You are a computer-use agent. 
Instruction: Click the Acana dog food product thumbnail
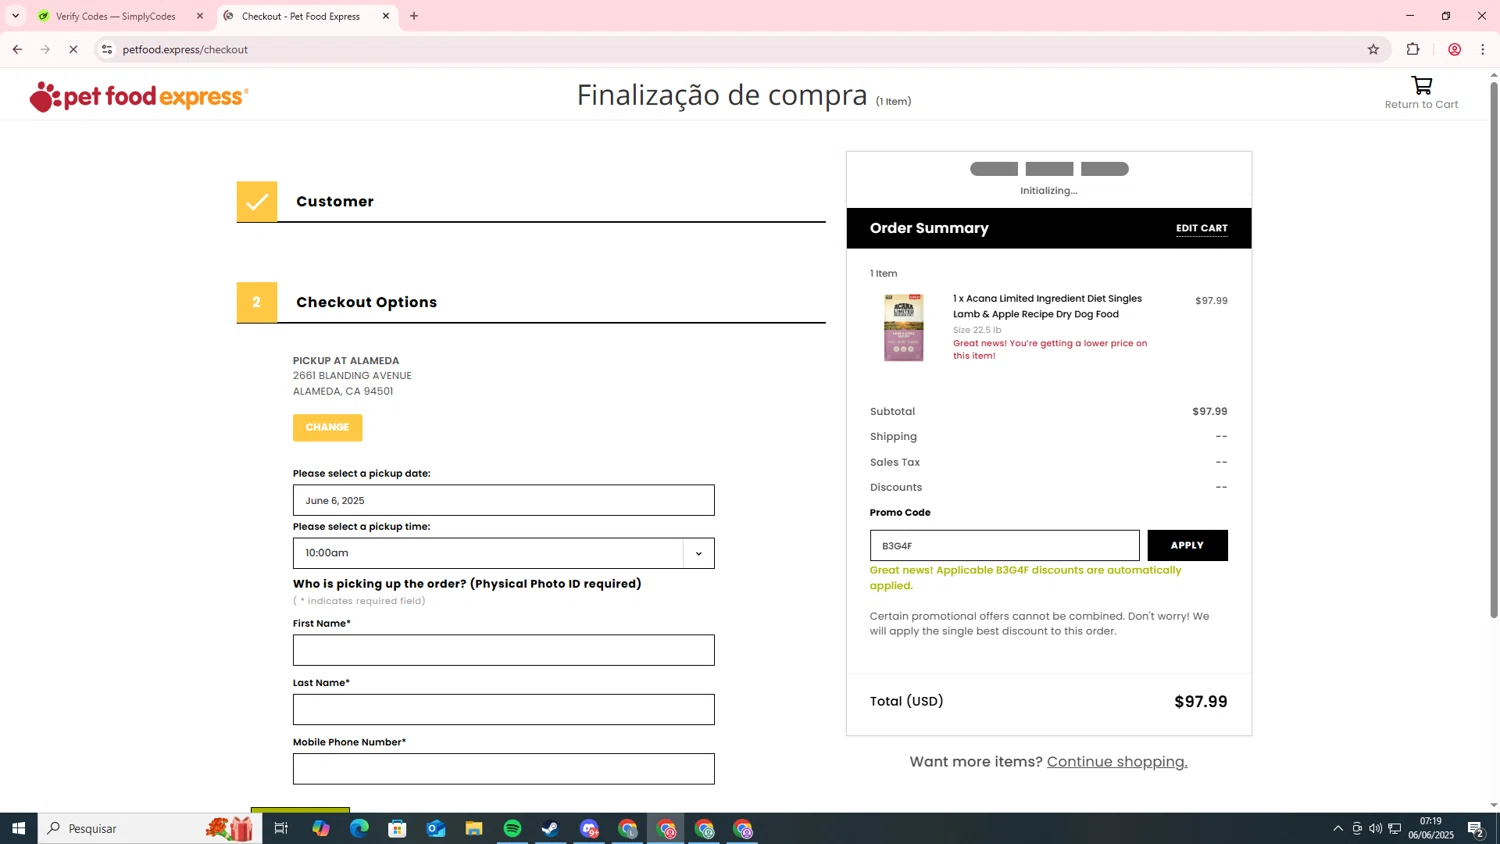(x=903, y=327)
